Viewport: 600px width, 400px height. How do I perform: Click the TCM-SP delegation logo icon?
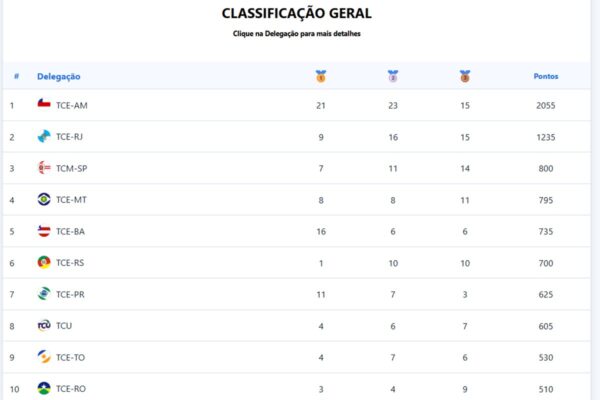point(44,168)
